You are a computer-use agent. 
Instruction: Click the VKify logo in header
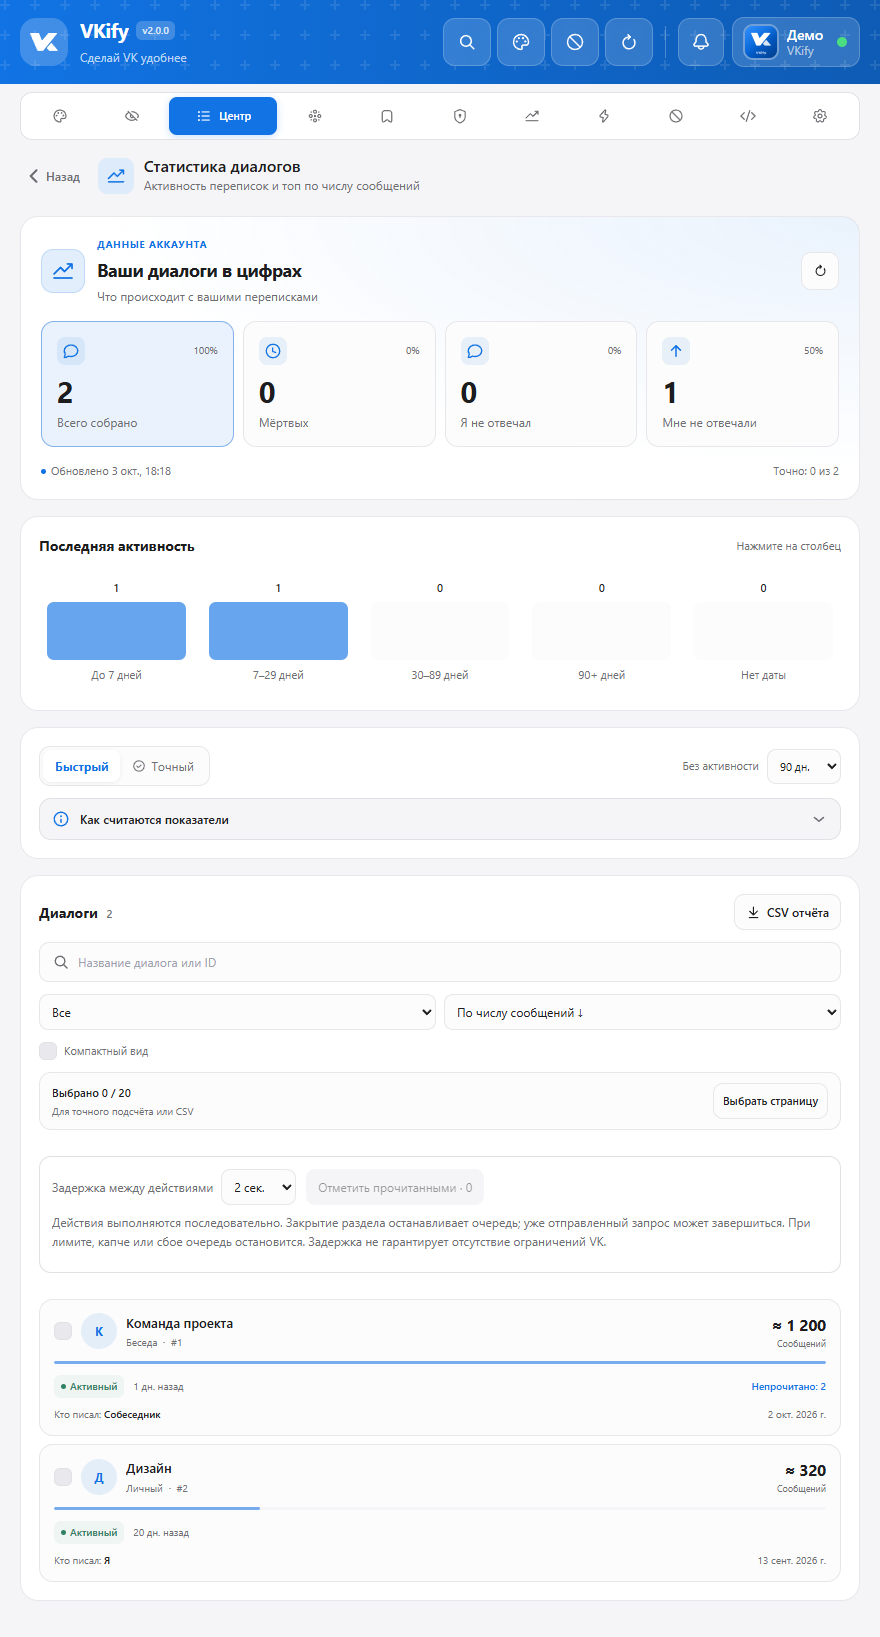click(x=44, y=42)
